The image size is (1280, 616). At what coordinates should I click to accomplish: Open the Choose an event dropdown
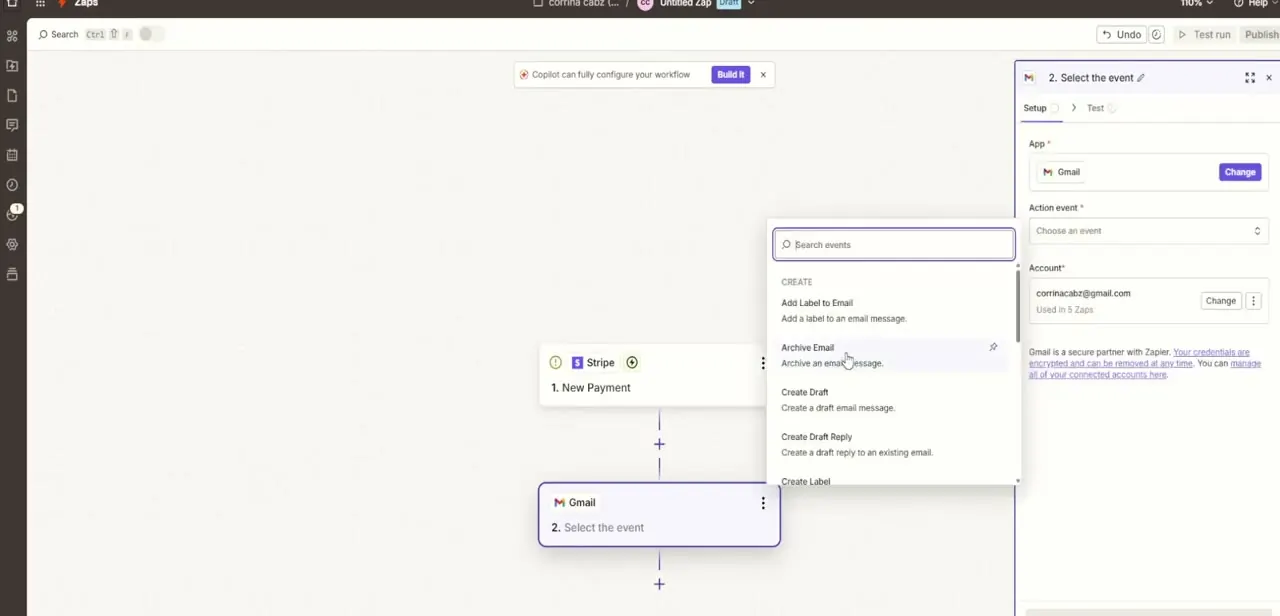[x=1148, y=231]
